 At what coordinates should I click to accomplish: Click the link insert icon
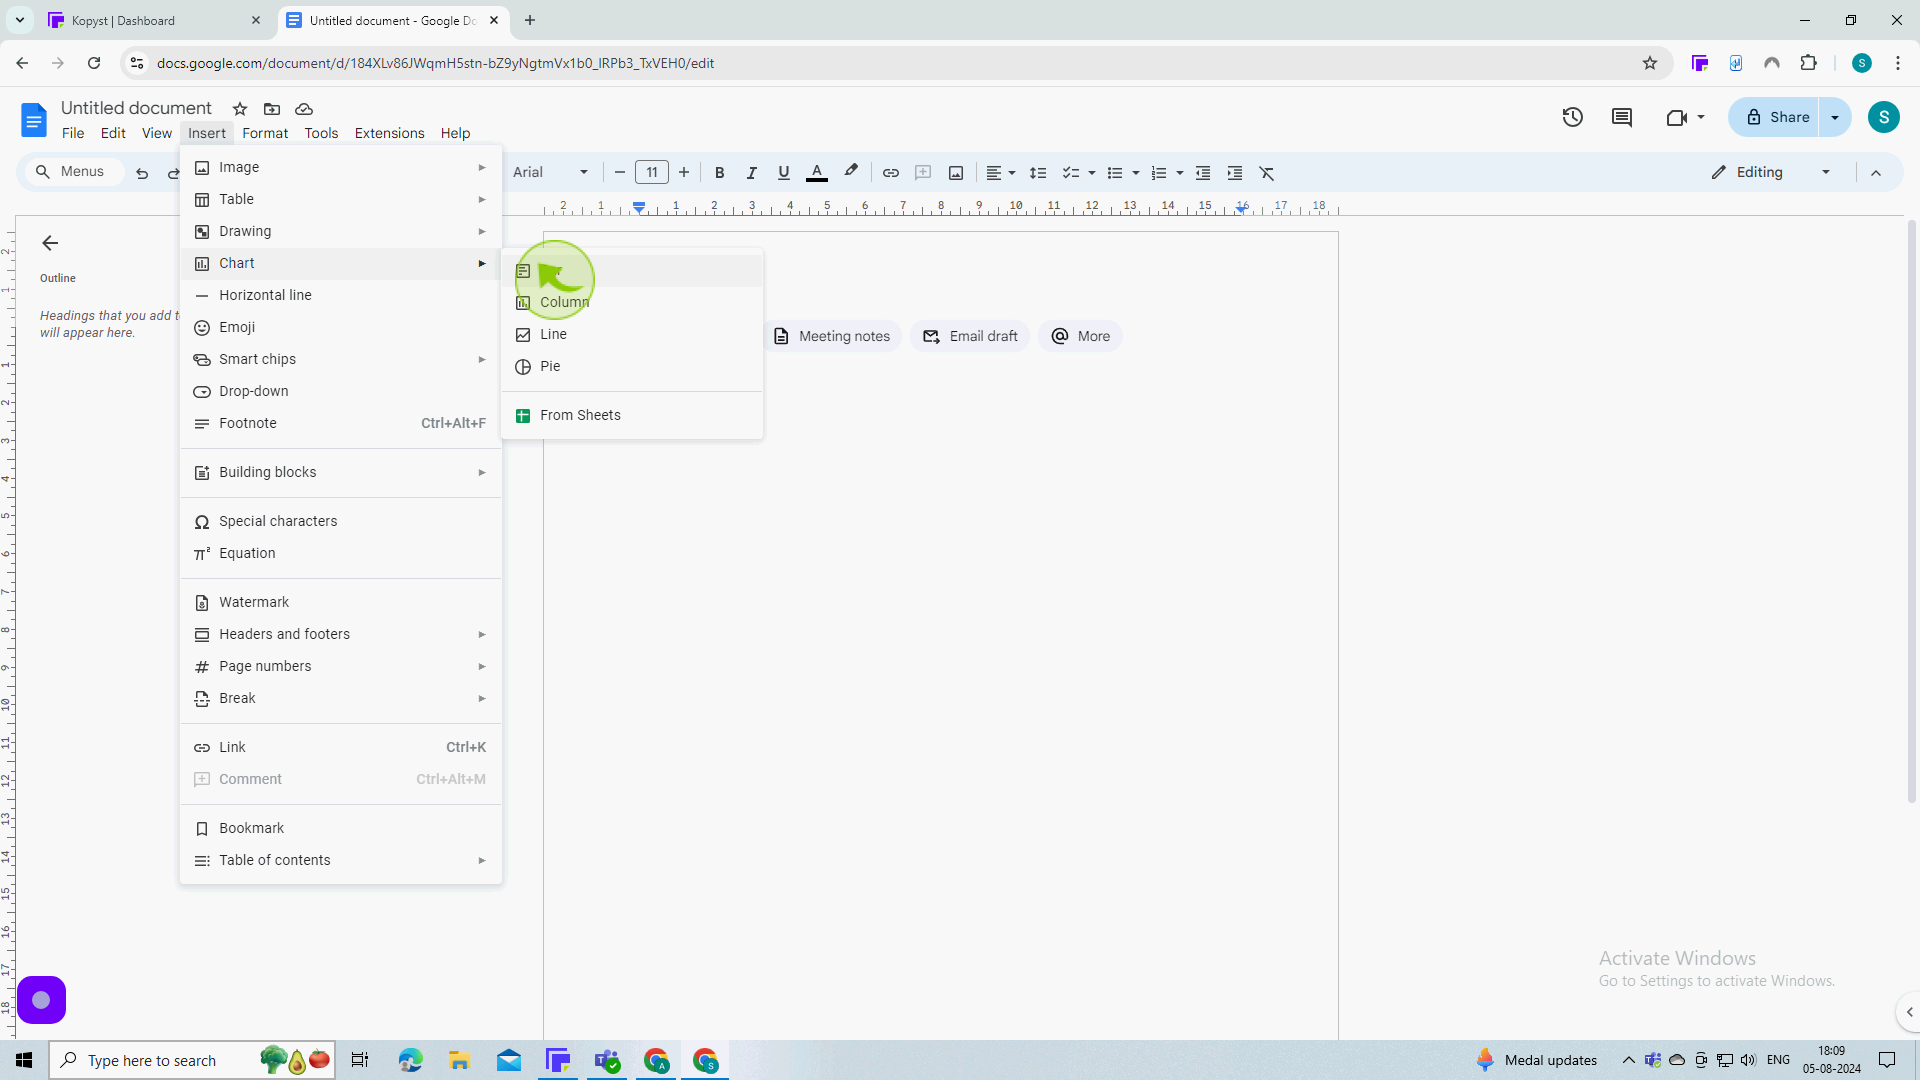point(891,173)
